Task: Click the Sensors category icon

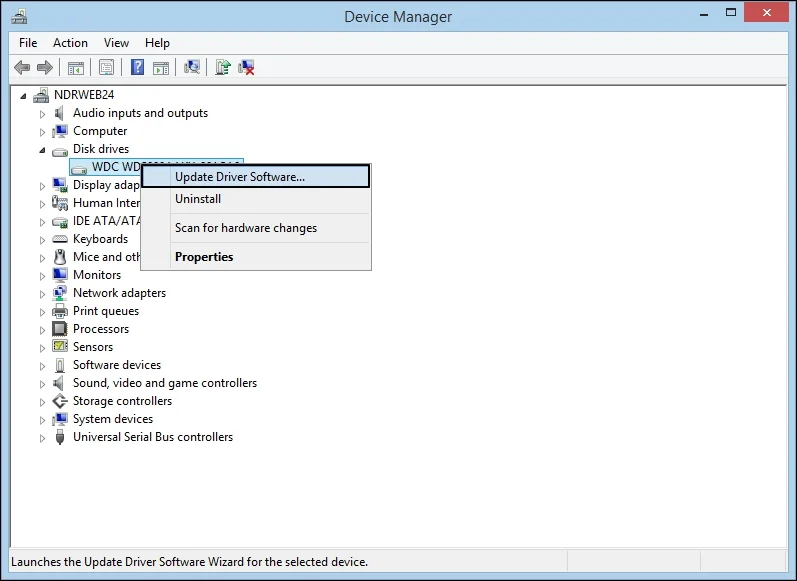Action: (x=59, y=347)
